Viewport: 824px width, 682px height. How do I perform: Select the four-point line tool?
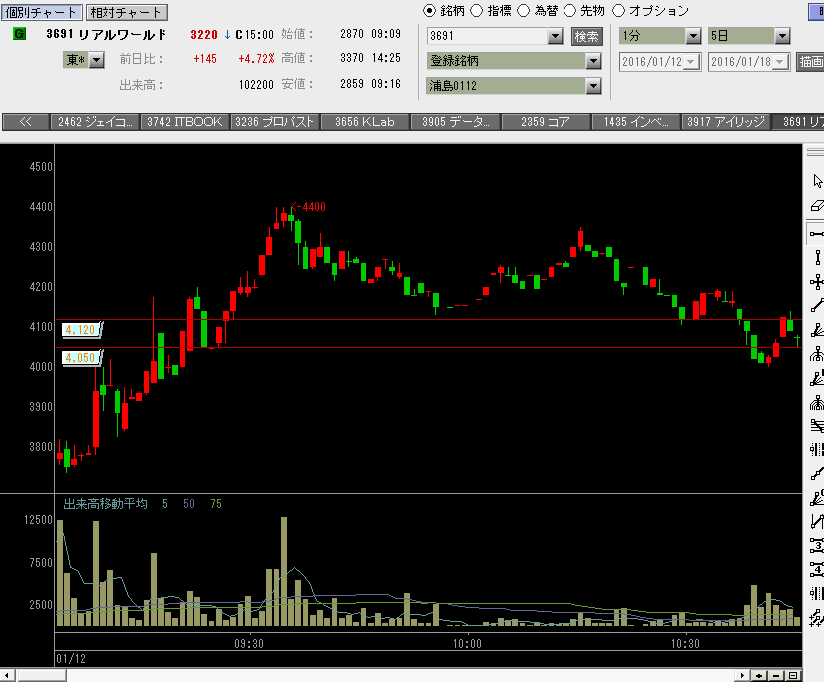(x=817, y=570)
